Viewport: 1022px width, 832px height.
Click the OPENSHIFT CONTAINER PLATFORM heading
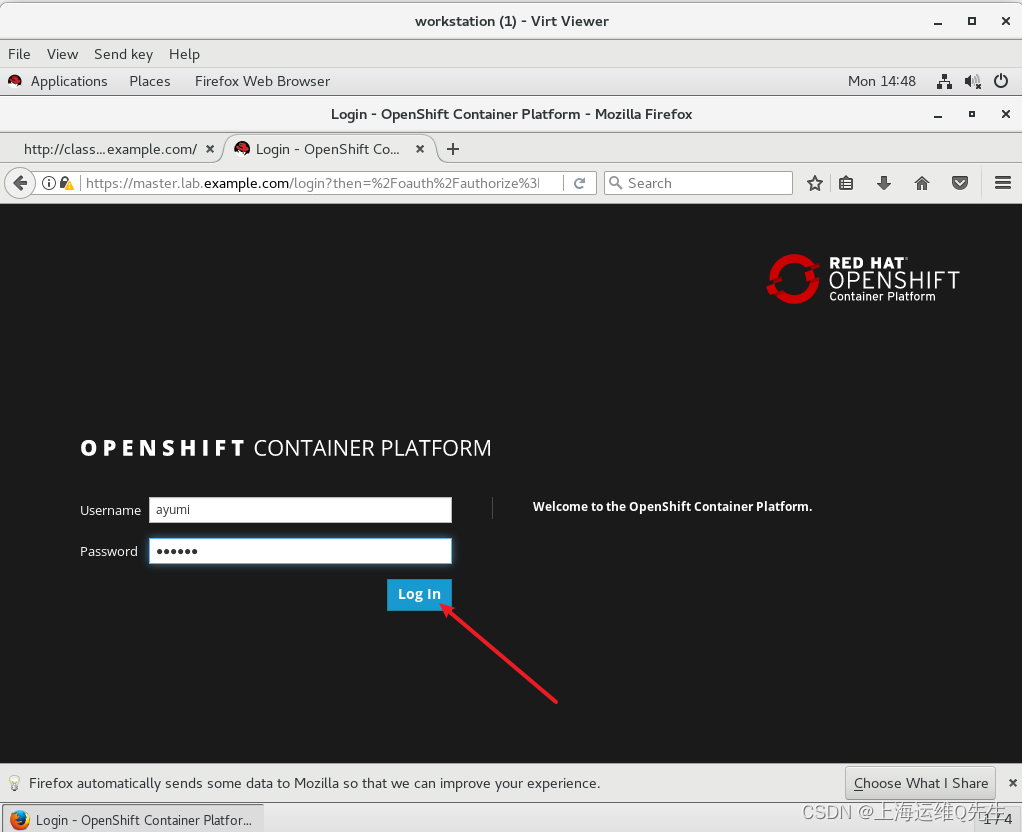pyautogui.click(x=285, y=448)
